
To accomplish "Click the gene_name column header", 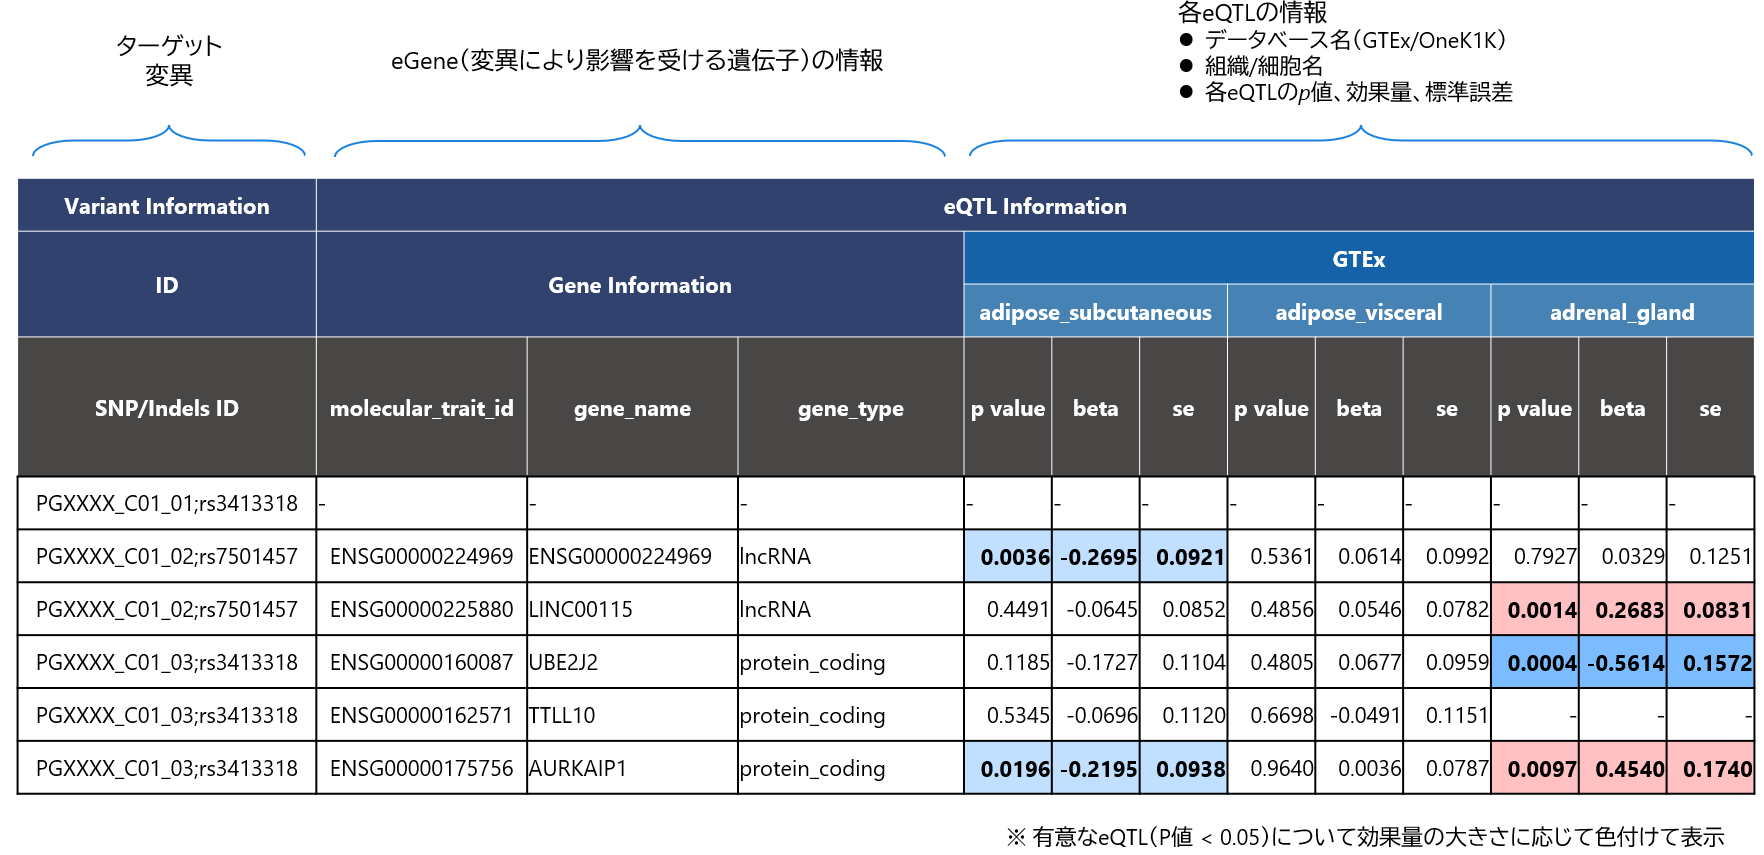I will coord(632,408).
